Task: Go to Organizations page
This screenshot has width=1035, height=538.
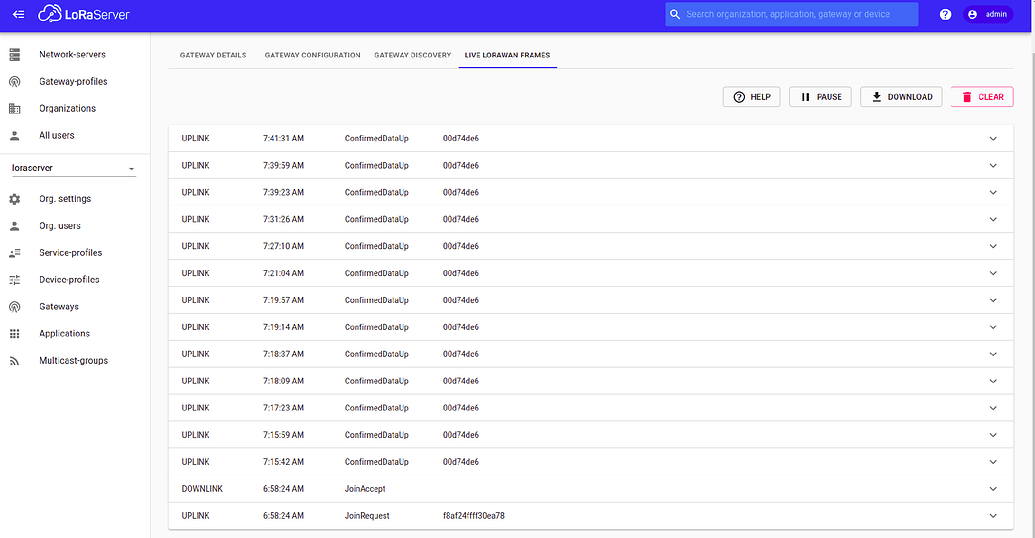Action: 67,108
